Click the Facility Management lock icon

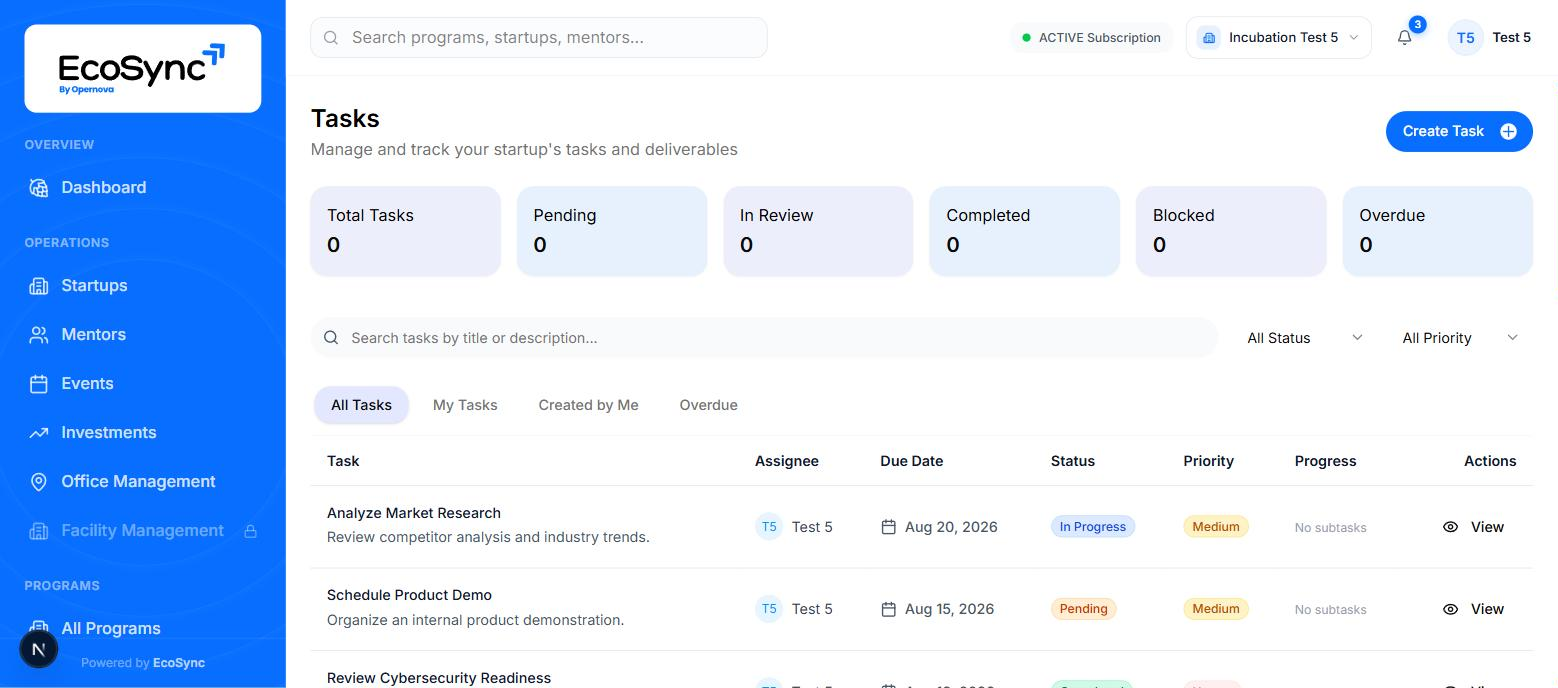click(x=251, y=531)
